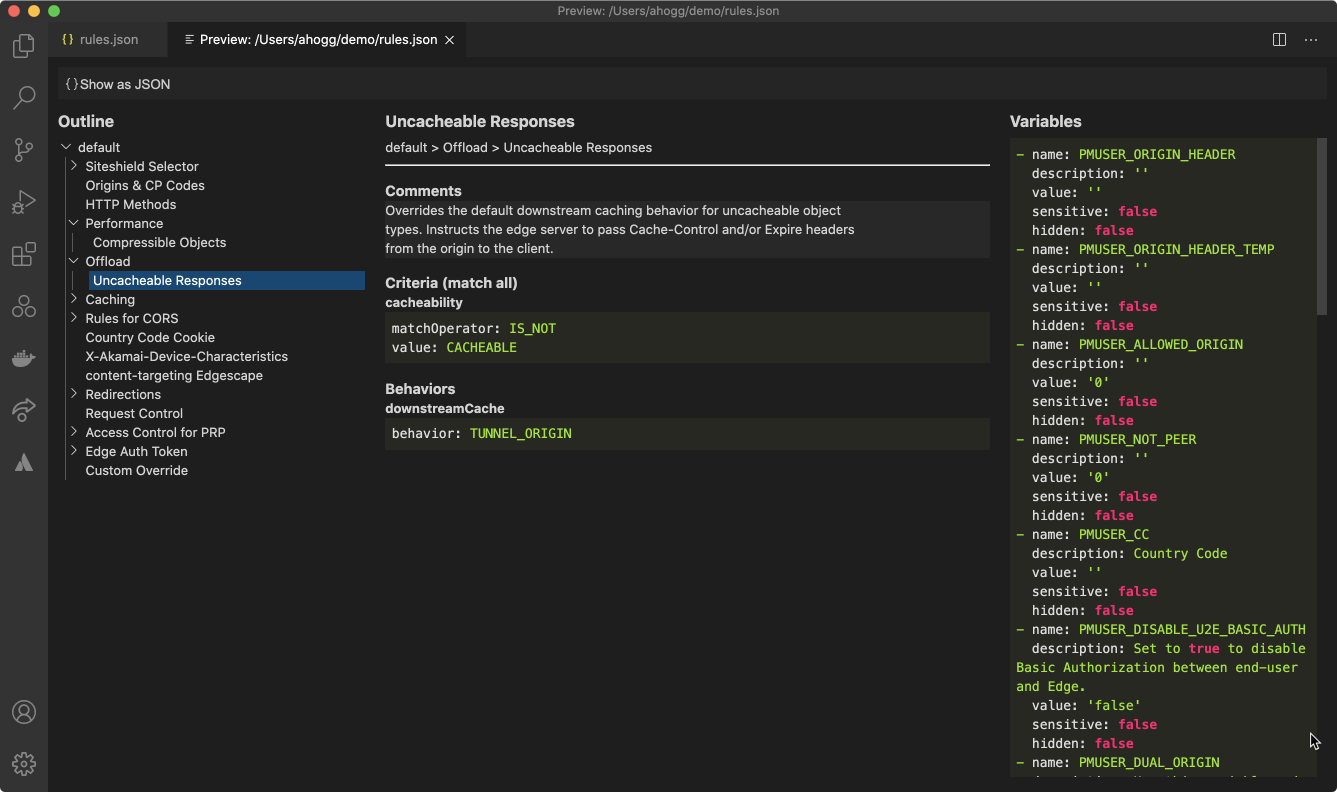Select the Request Control rule

[134, 413]
